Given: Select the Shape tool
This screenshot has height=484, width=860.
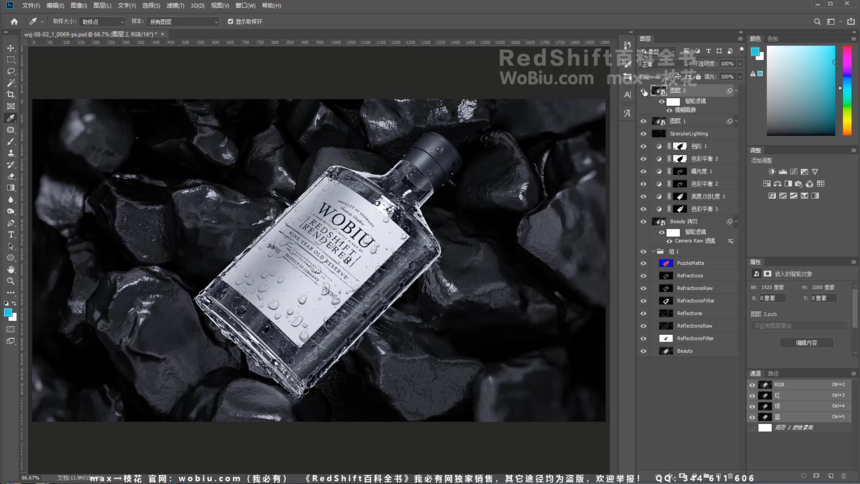Looking at the screenshot, I should (x=10, y=258).
